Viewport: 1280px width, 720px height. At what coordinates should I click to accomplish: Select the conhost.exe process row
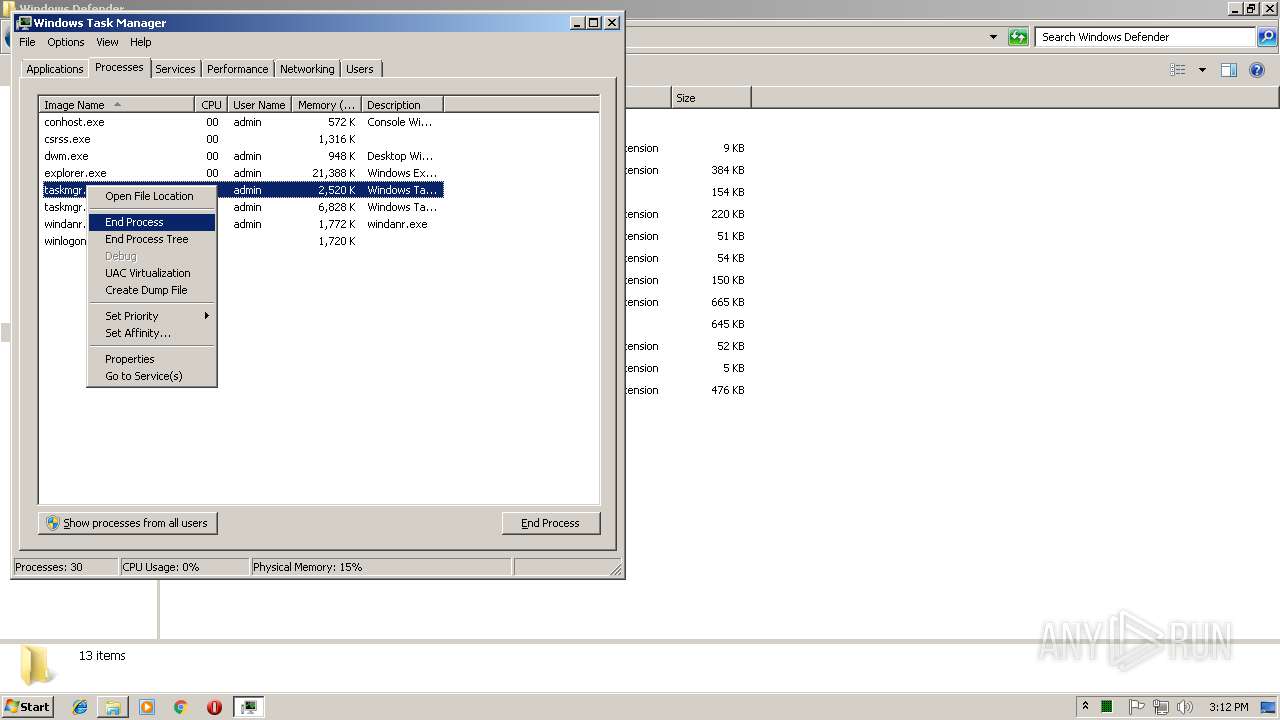tap(241, 122)
